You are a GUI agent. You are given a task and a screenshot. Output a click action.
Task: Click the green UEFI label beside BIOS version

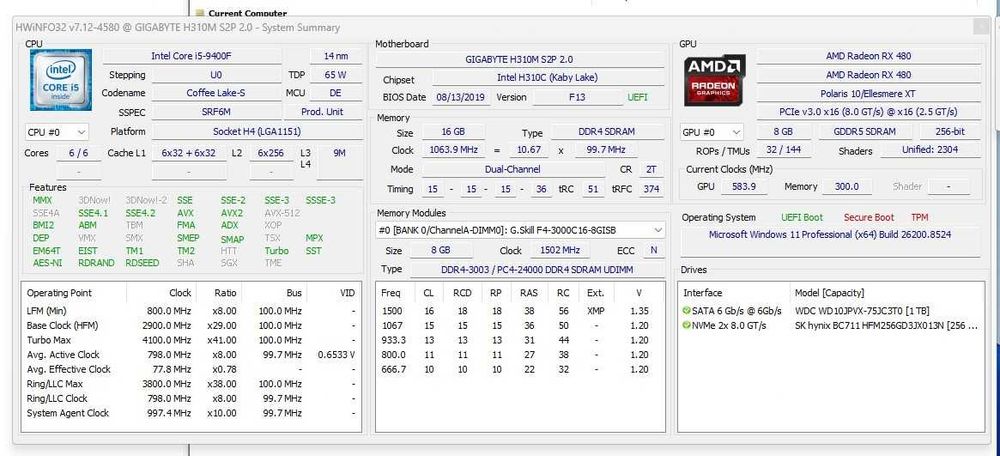[638, 98]
